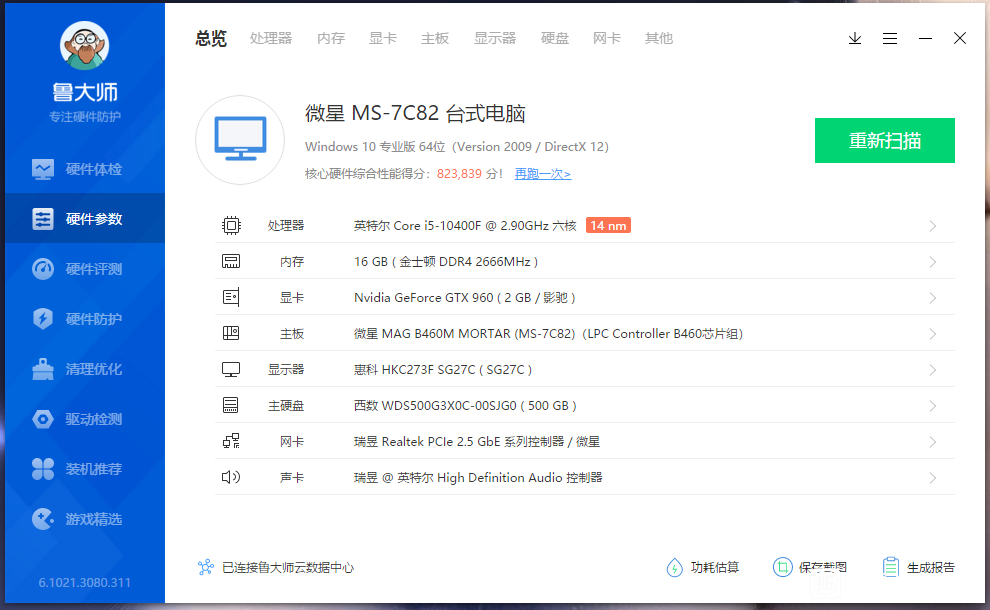This screenshot has height=610, width=990.
Task: Switch to the 其他 top tab
Action: 659,39
